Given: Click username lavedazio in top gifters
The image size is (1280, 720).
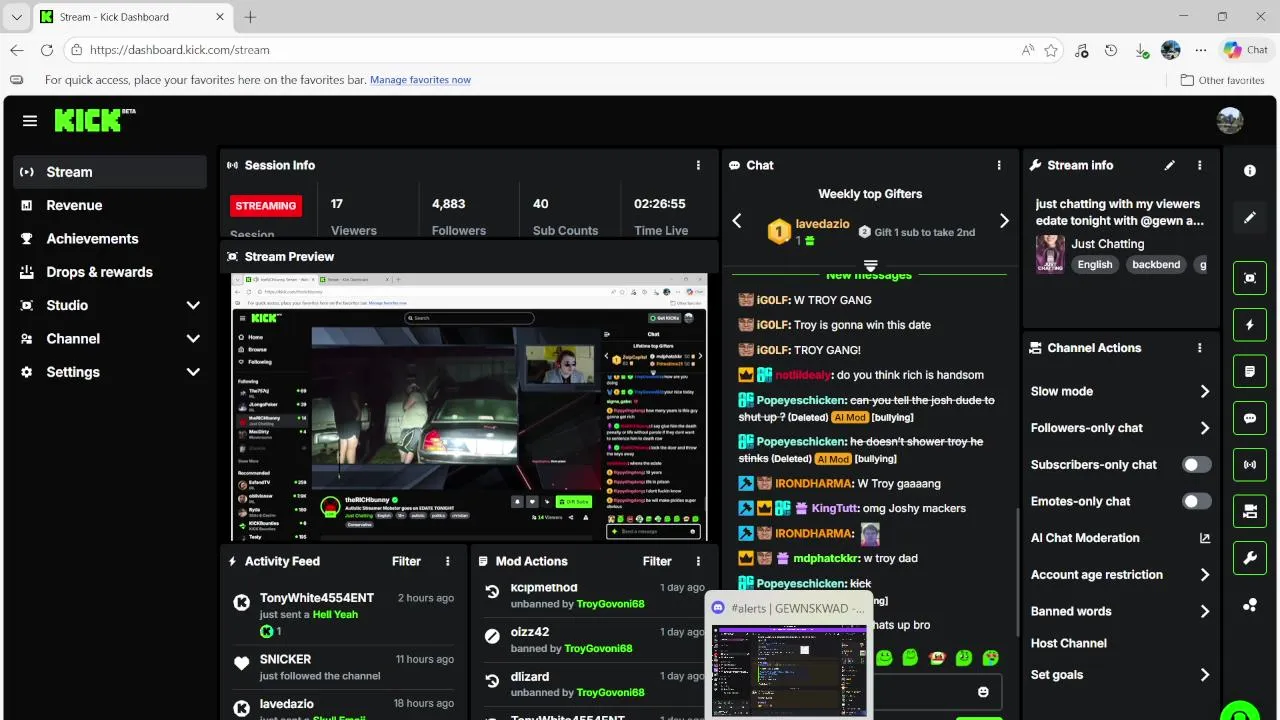Looking at the screenshot, I should (822, 225).
